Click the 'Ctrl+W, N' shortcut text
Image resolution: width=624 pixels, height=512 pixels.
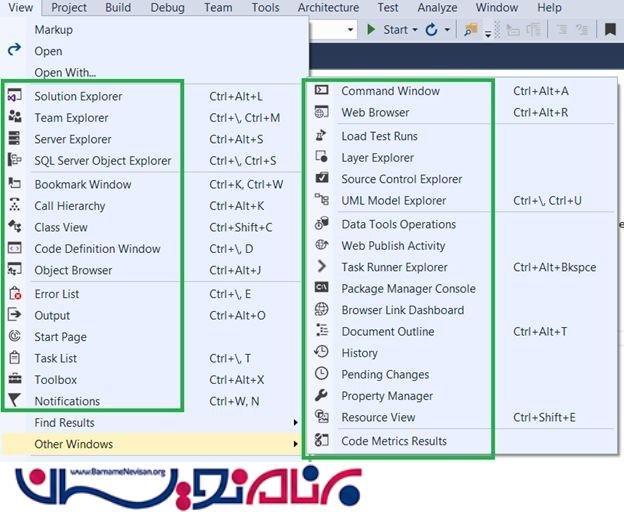tap(234, 401)
